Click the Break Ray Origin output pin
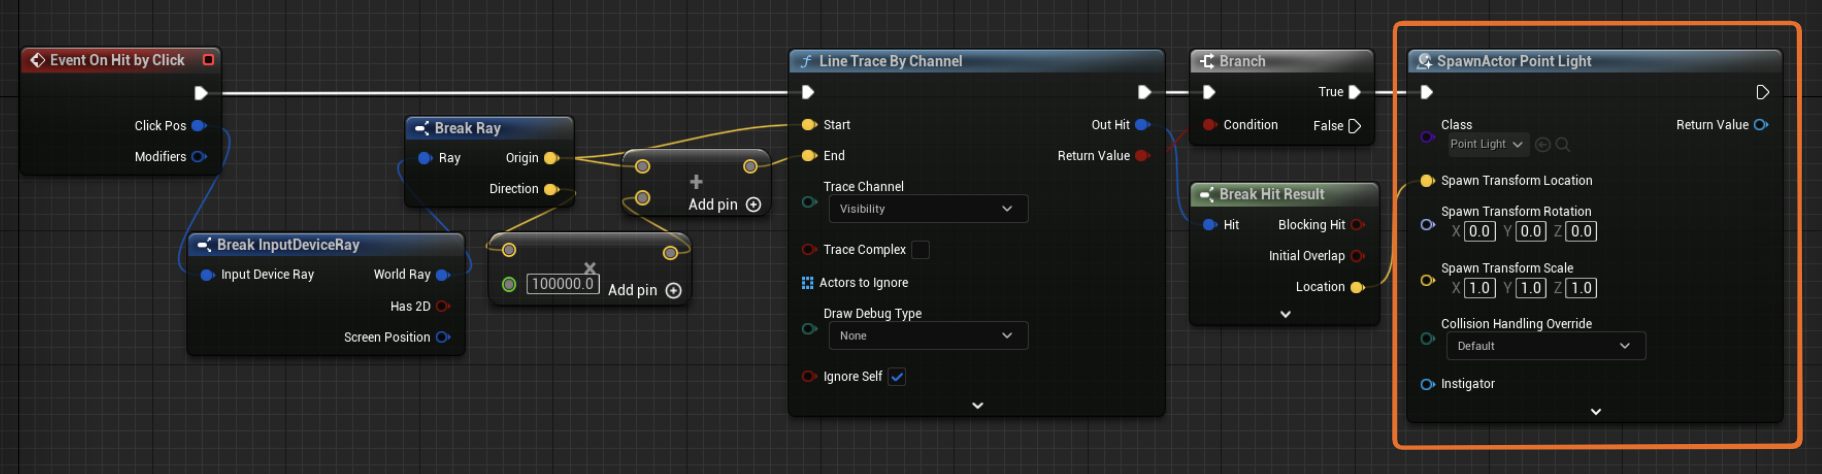Screen dimensions: 1822x474 click(x=551, y=158)
